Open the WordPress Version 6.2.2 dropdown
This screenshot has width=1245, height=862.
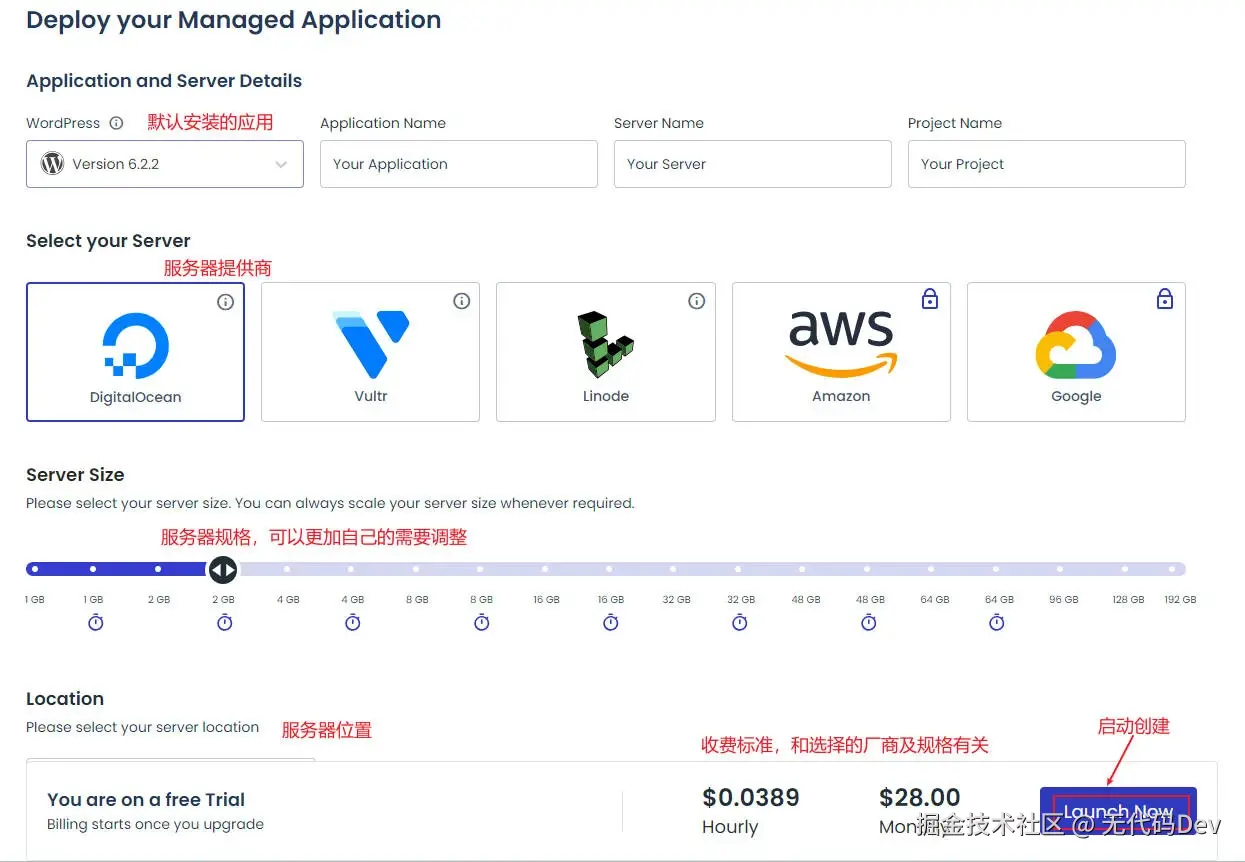tap(165, 164)
